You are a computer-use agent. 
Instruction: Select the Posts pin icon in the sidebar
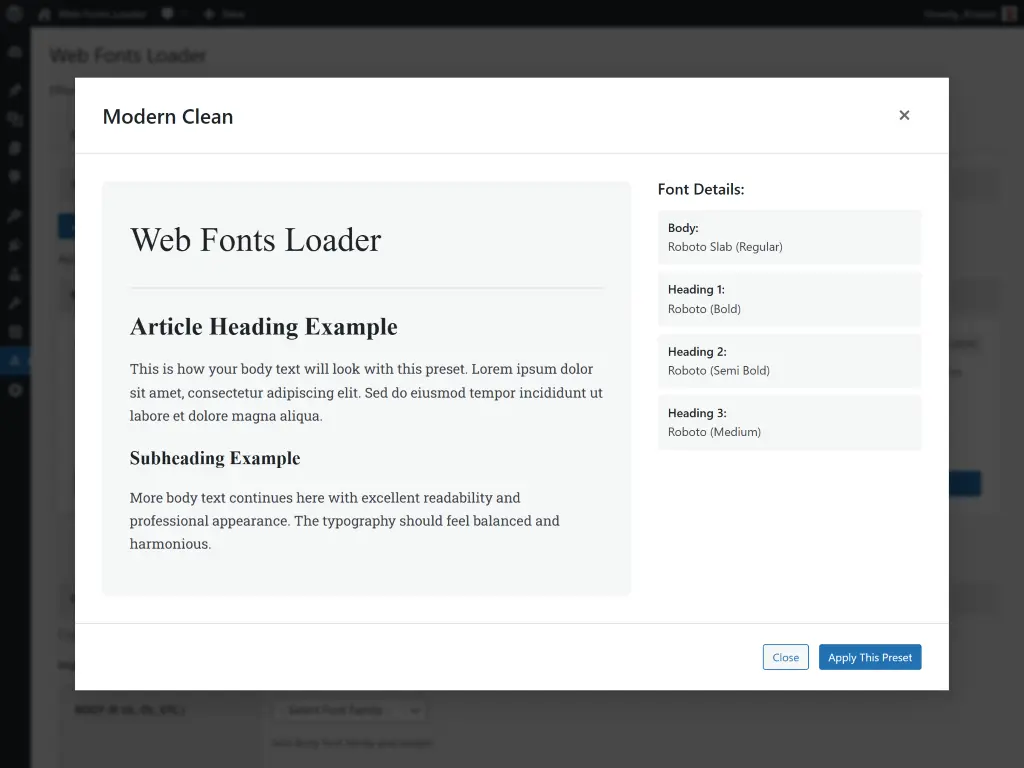14,89
